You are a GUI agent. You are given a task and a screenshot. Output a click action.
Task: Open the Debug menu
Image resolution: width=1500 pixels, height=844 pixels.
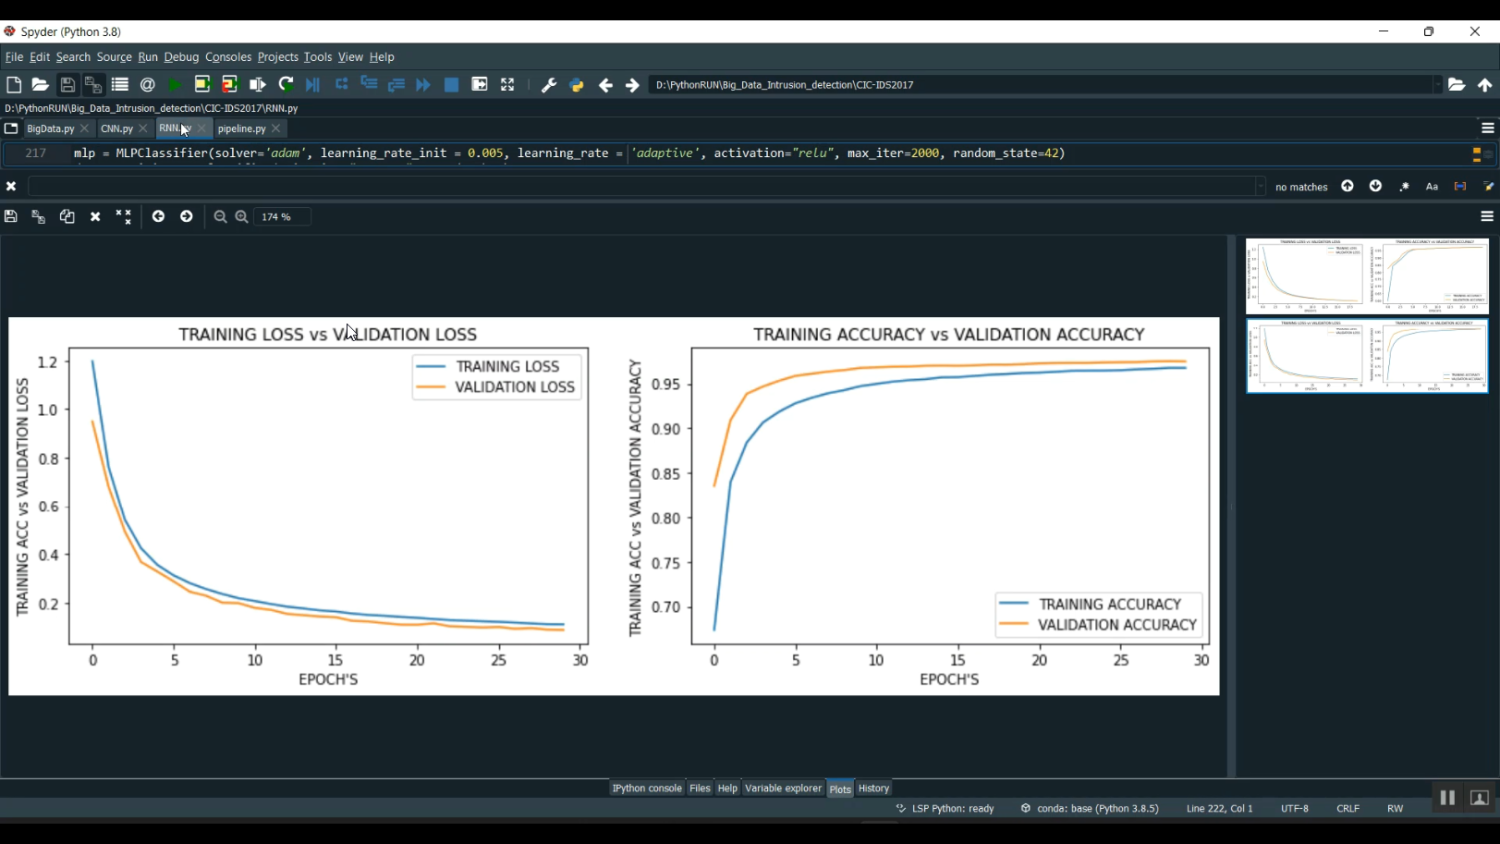coord(181,57)
